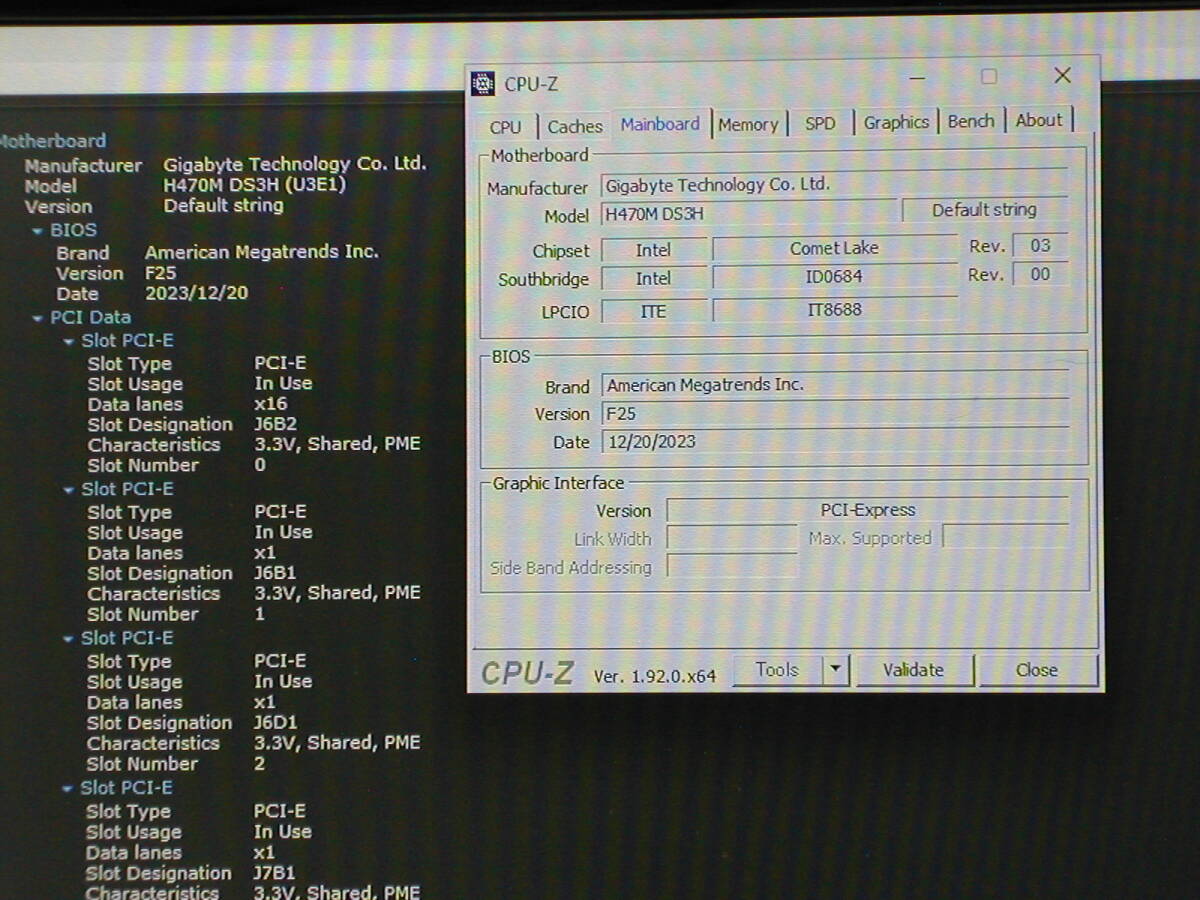
Task: Click the CPU-Z Manufacturer field
Action: coord(833,185)
